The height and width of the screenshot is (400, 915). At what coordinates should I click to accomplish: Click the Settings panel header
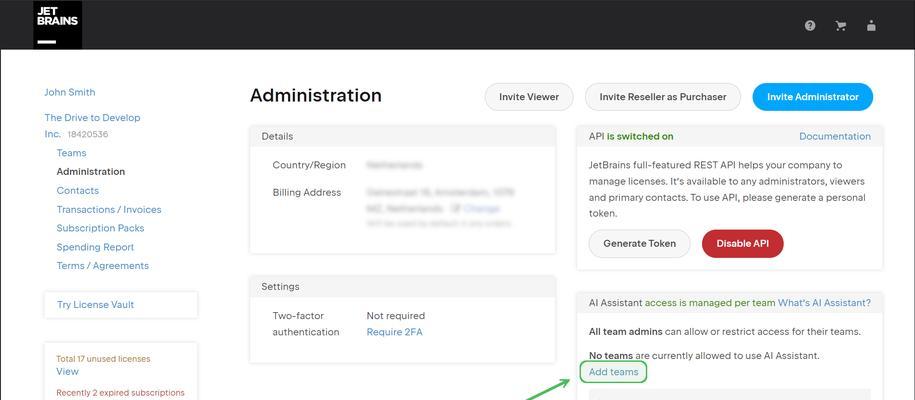(x=403, y=287)
